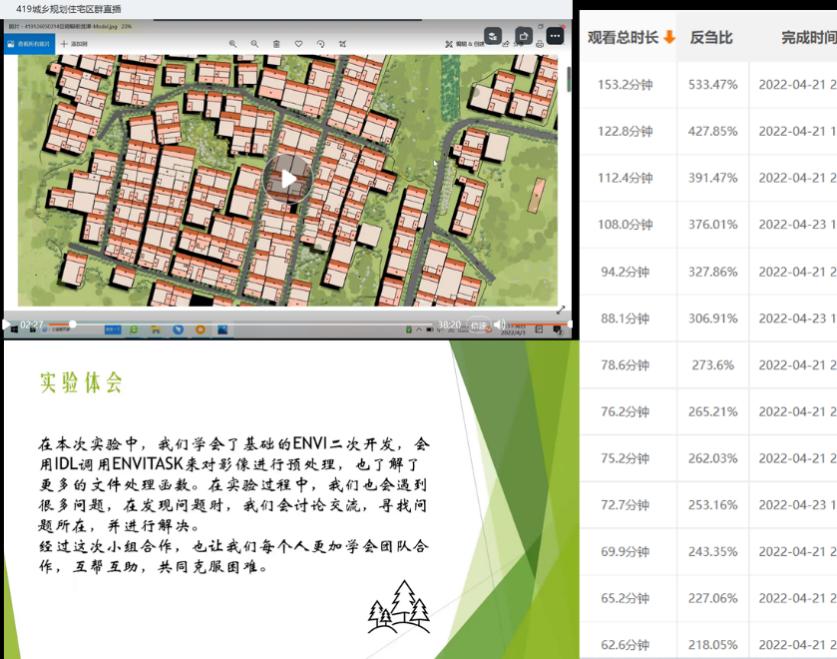Click the playback speed button beside video time
The width and height of the screenshot is (837, 659).
479,324
